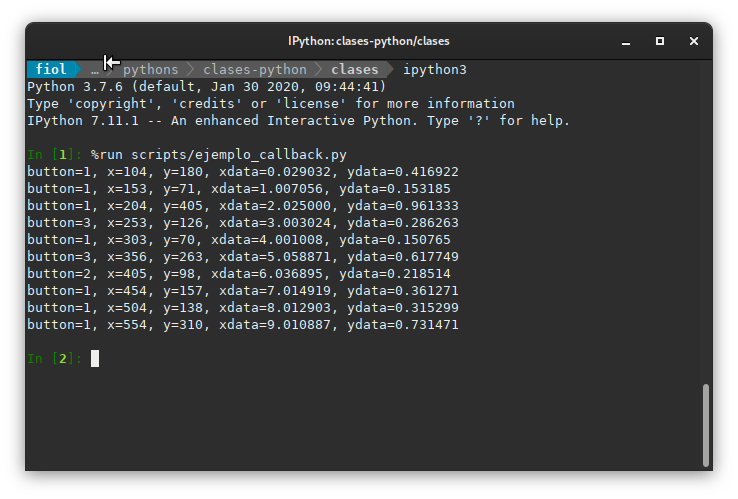The image size is (738, 499).
Task: Click the 'fiol' prompt segment
Action: pos(50,70)
